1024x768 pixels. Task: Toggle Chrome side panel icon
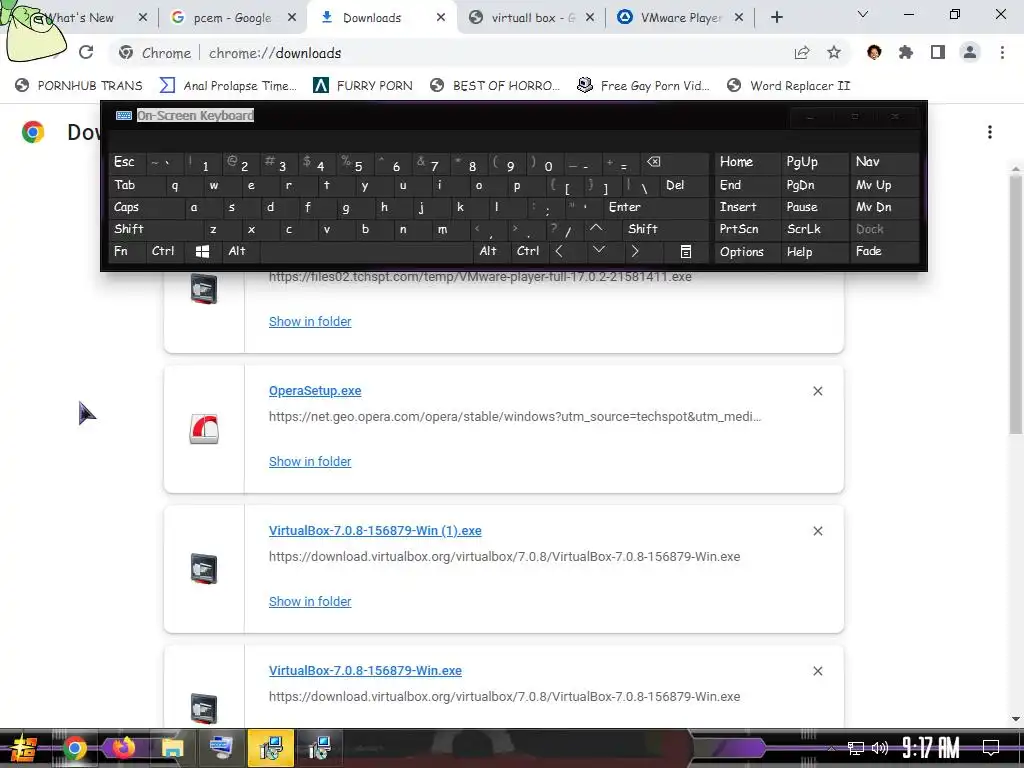click(938, 52)
